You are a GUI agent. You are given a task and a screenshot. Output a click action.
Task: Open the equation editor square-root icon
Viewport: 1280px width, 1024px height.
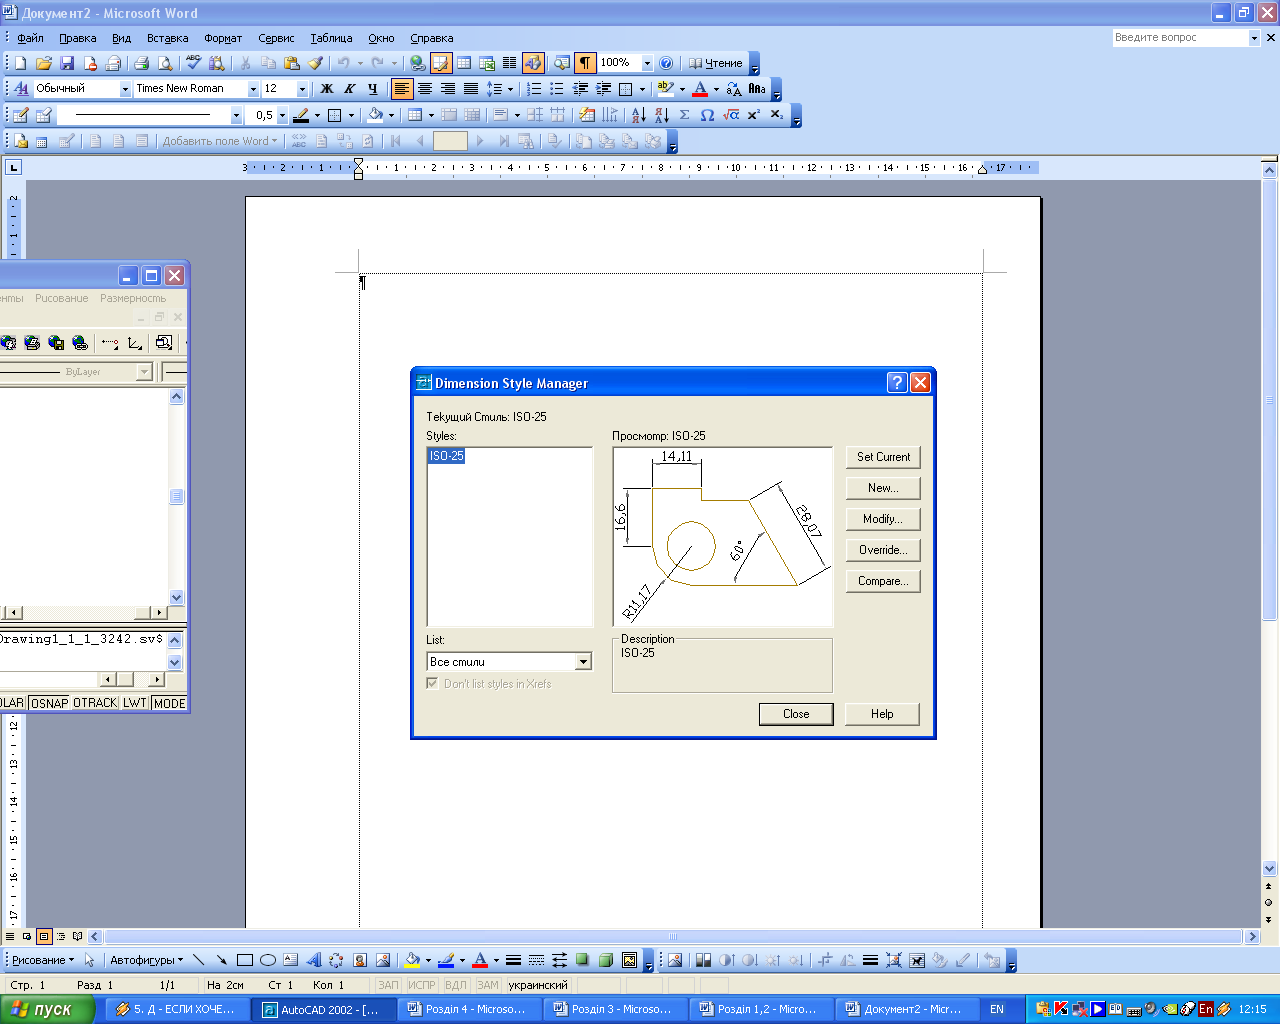pos(731,115)
